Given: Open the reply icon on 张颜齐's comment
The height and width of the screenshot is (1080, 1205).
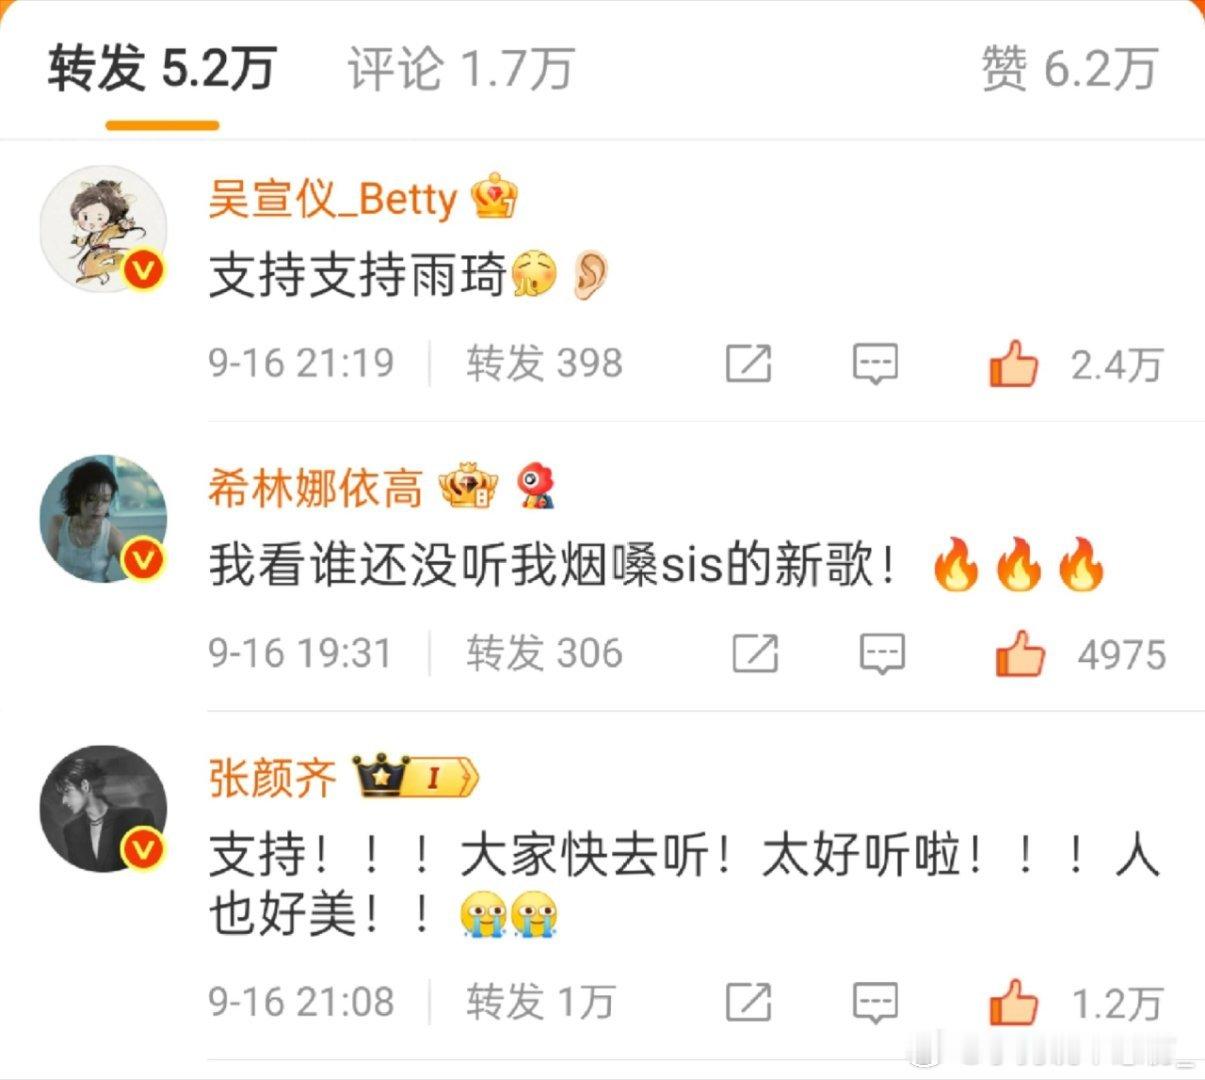Looking at the screenshot, I should pos(875,1003).
